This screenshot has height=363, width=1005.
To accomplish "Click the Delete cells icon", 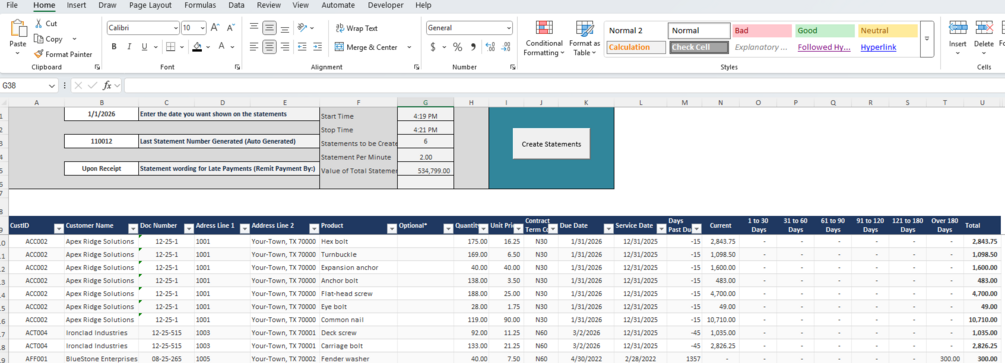I will (x=984, y=29).
